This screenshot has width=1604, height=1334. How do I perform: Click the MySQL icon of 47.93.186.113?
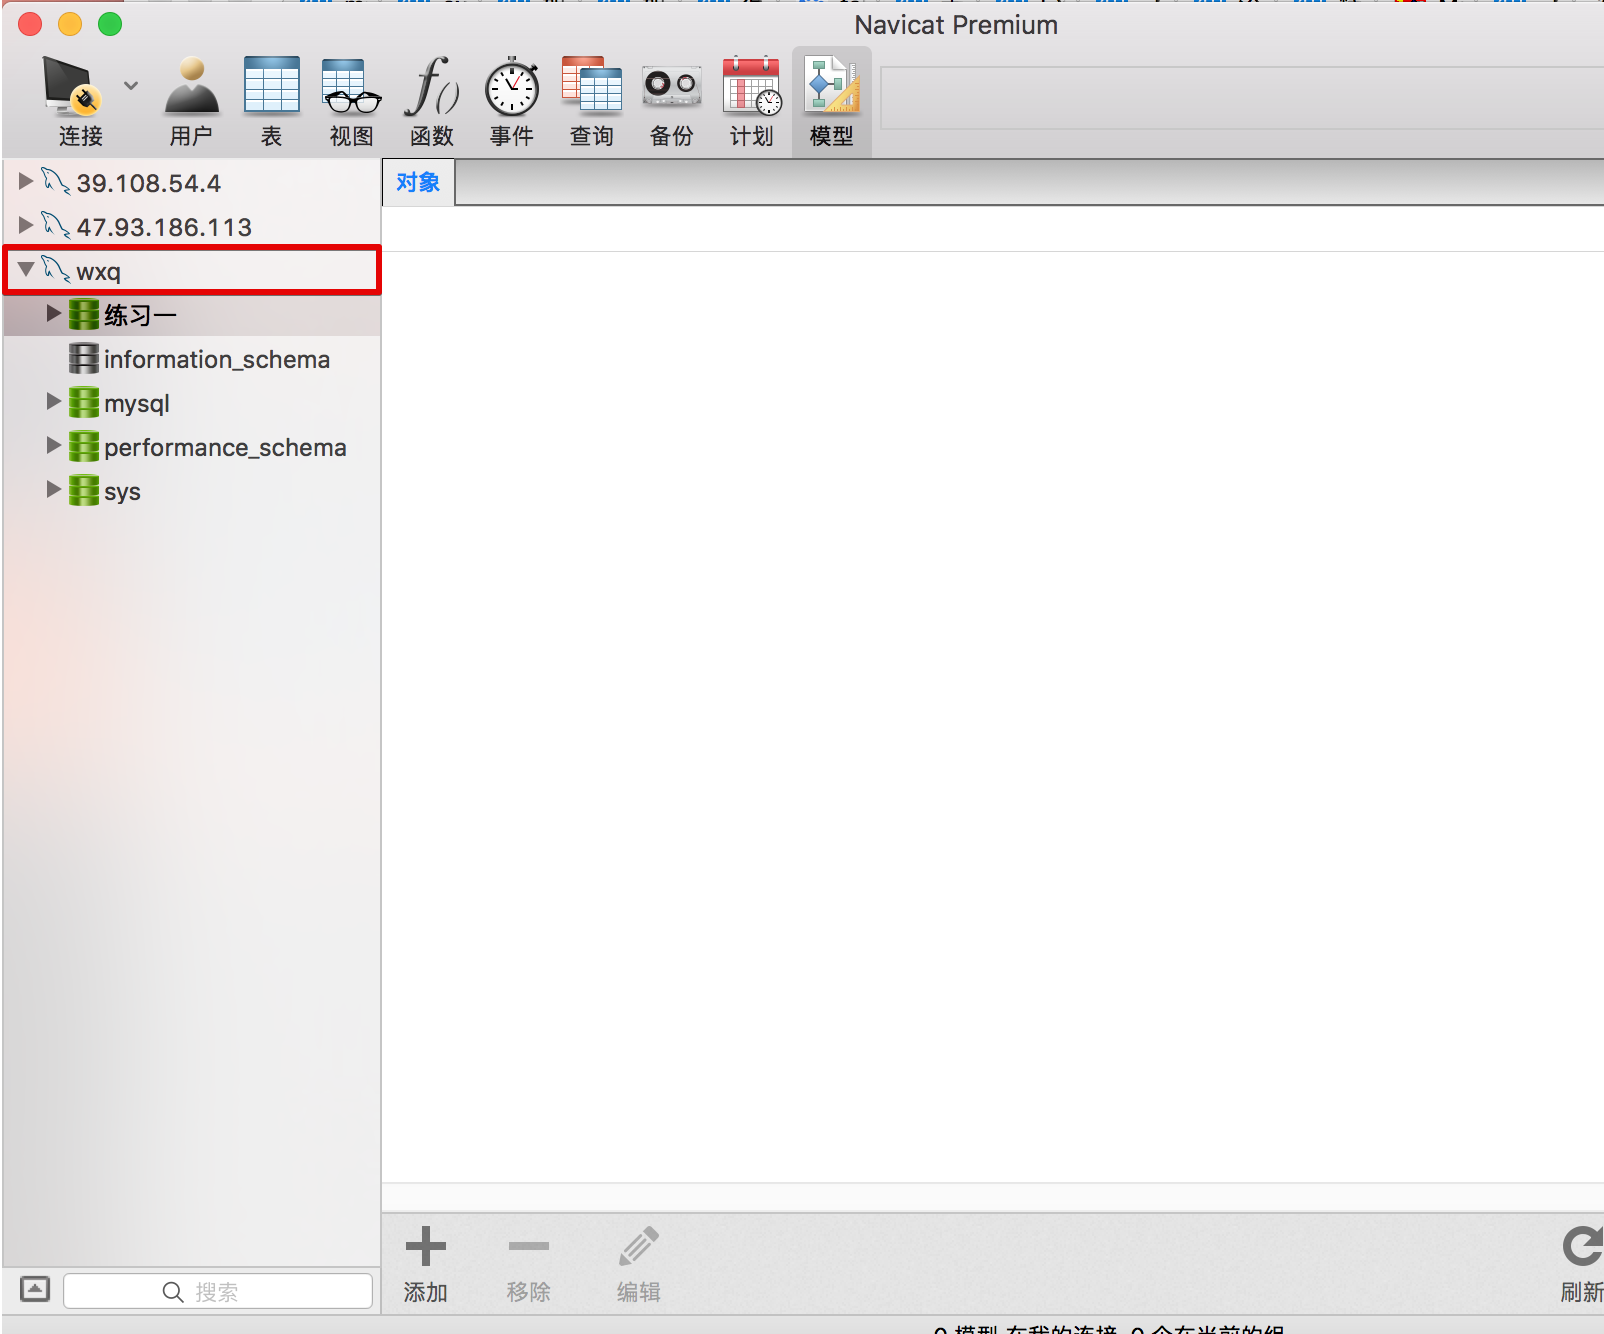click(x=56, y=226)
